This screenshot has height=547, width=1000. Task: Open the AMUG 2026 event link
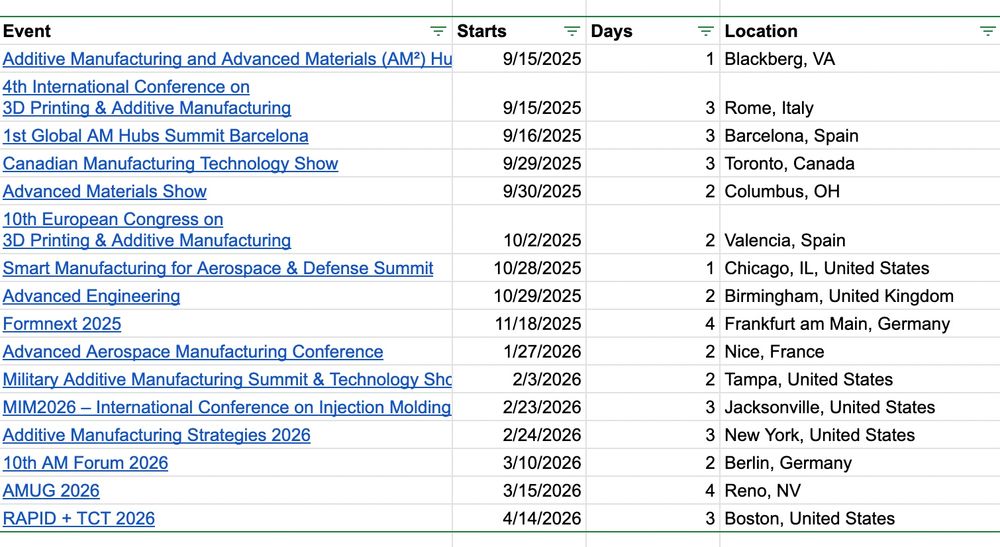51,491
